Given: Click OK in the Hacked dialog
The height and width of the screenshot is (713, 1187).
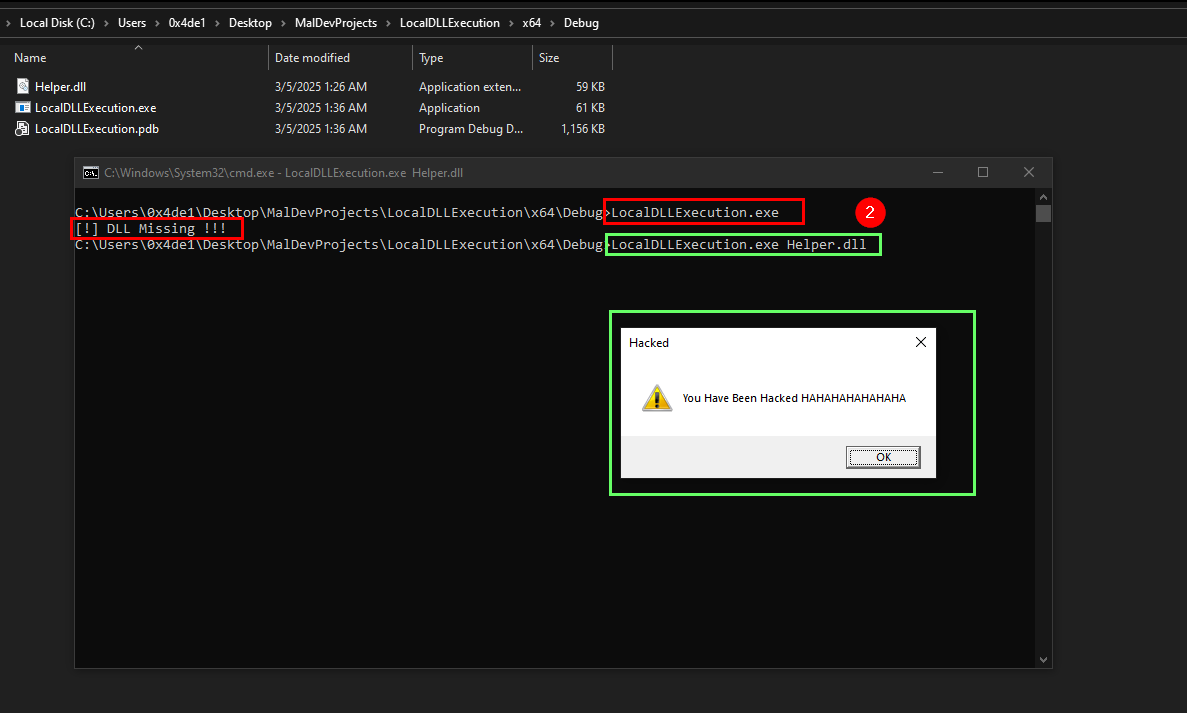Looking at the screenshot, I should pos(883,457).
